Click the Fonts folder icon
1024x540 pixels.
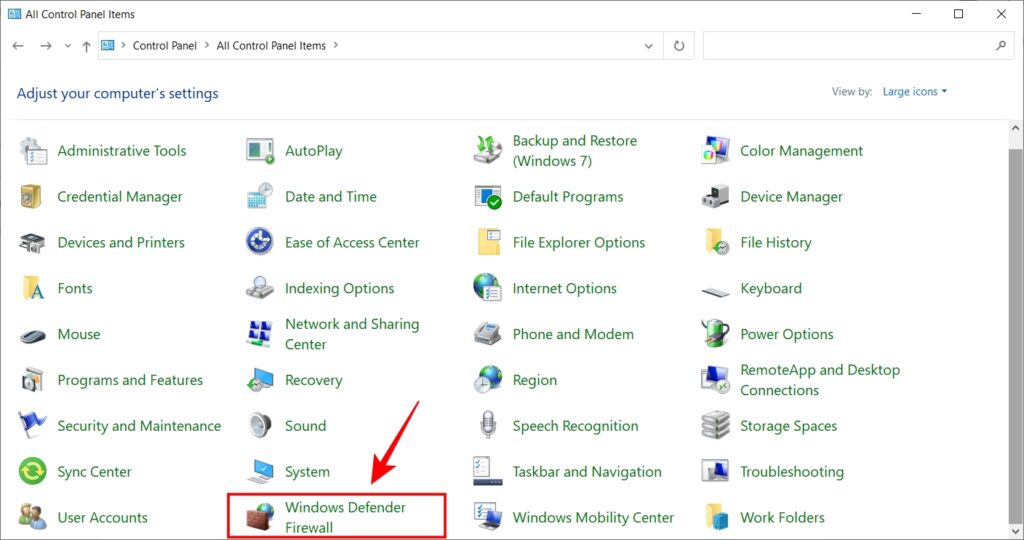click(x=33, y=288)
